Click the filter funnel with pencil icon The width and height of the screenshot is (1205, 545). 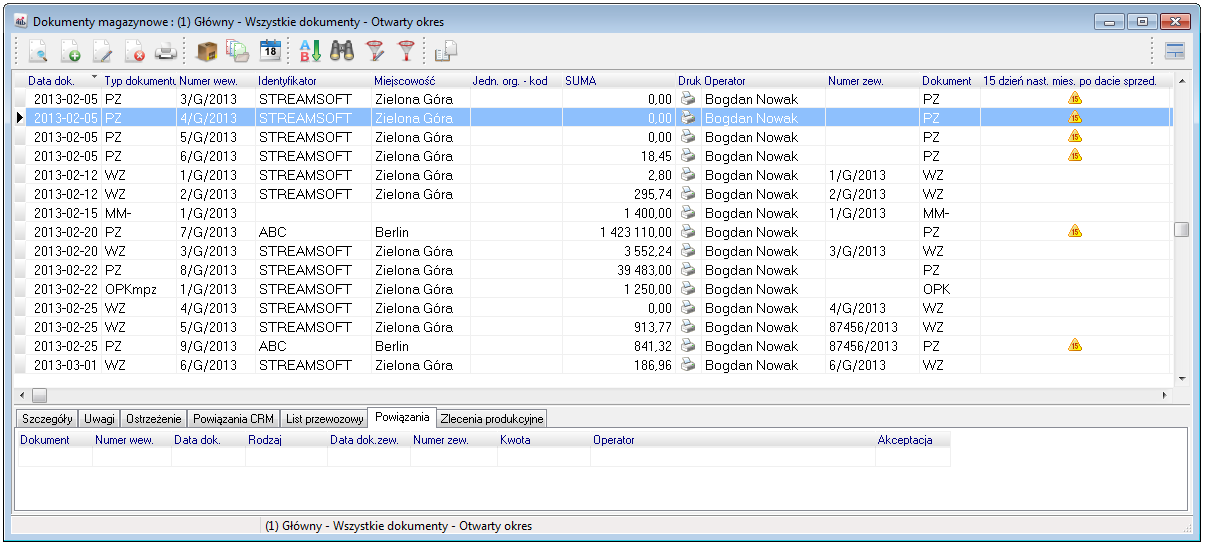pyautogui.click(x=375, y=51)
